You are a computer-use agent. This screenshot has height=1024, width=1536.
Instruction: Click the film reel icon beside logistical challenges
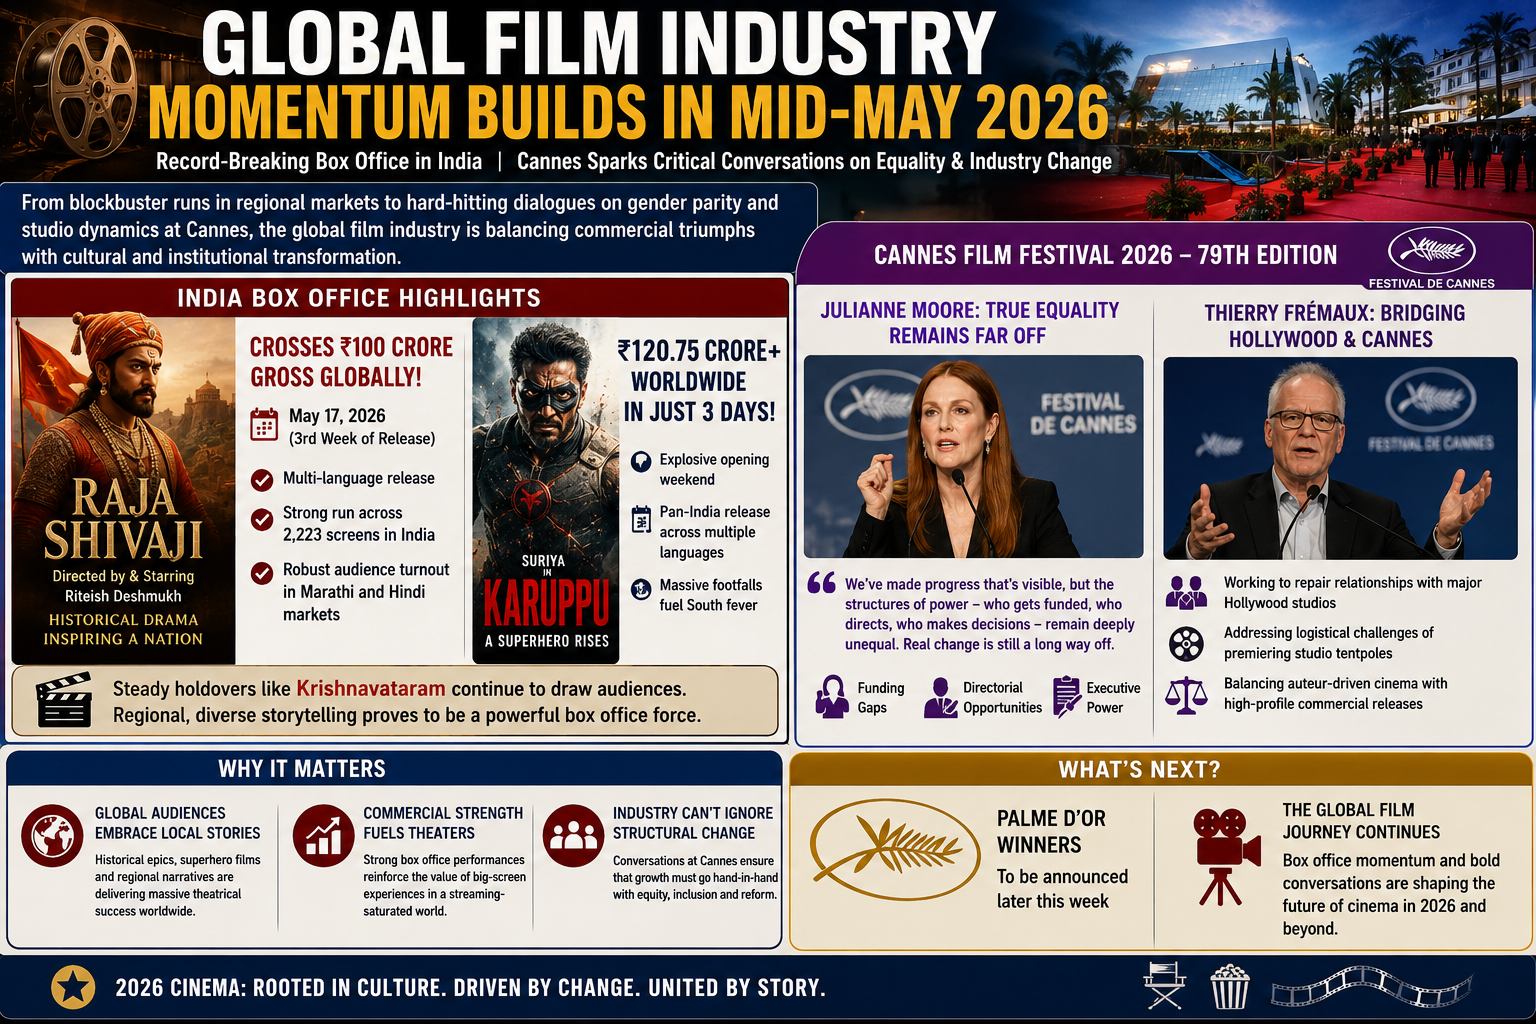(1186, 643)
